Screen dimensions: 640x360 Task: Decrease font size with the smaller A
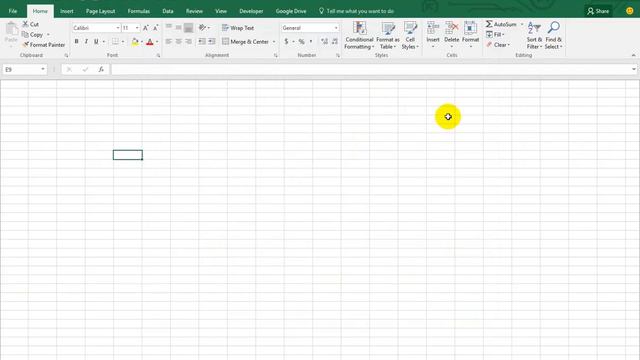click(x=156, y=28)
